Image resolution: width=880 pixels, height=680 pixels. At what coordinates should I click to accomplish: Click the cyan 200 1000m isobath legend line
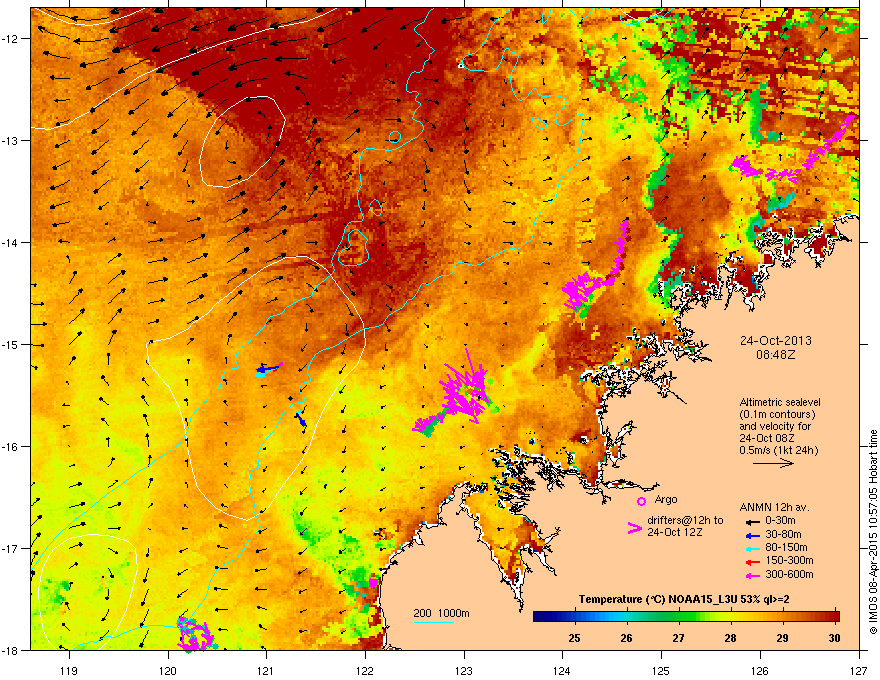coord(434,622)
